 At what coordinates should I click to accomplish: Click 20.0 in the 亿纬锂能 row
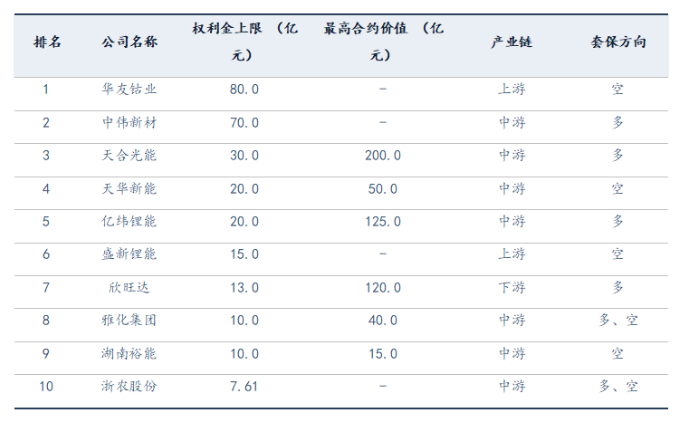244,221
